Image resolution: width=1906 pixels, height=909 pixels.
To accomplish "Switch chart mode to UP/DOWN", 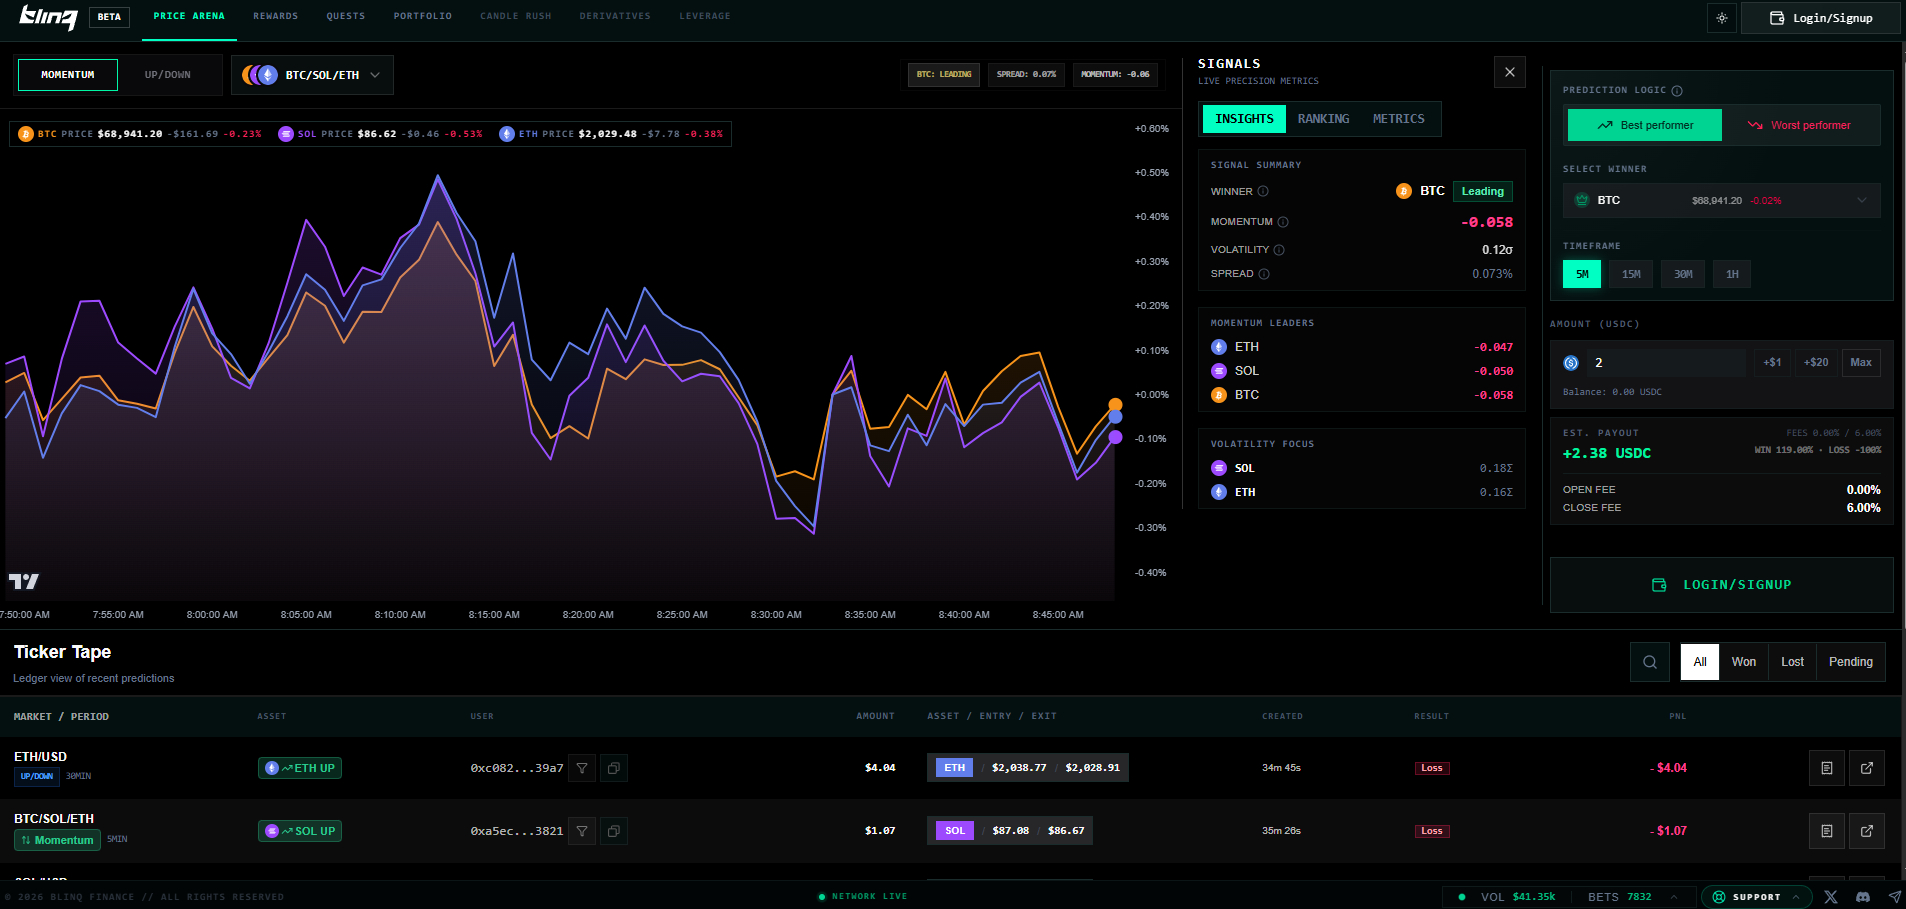I will [x=167, y=75].
